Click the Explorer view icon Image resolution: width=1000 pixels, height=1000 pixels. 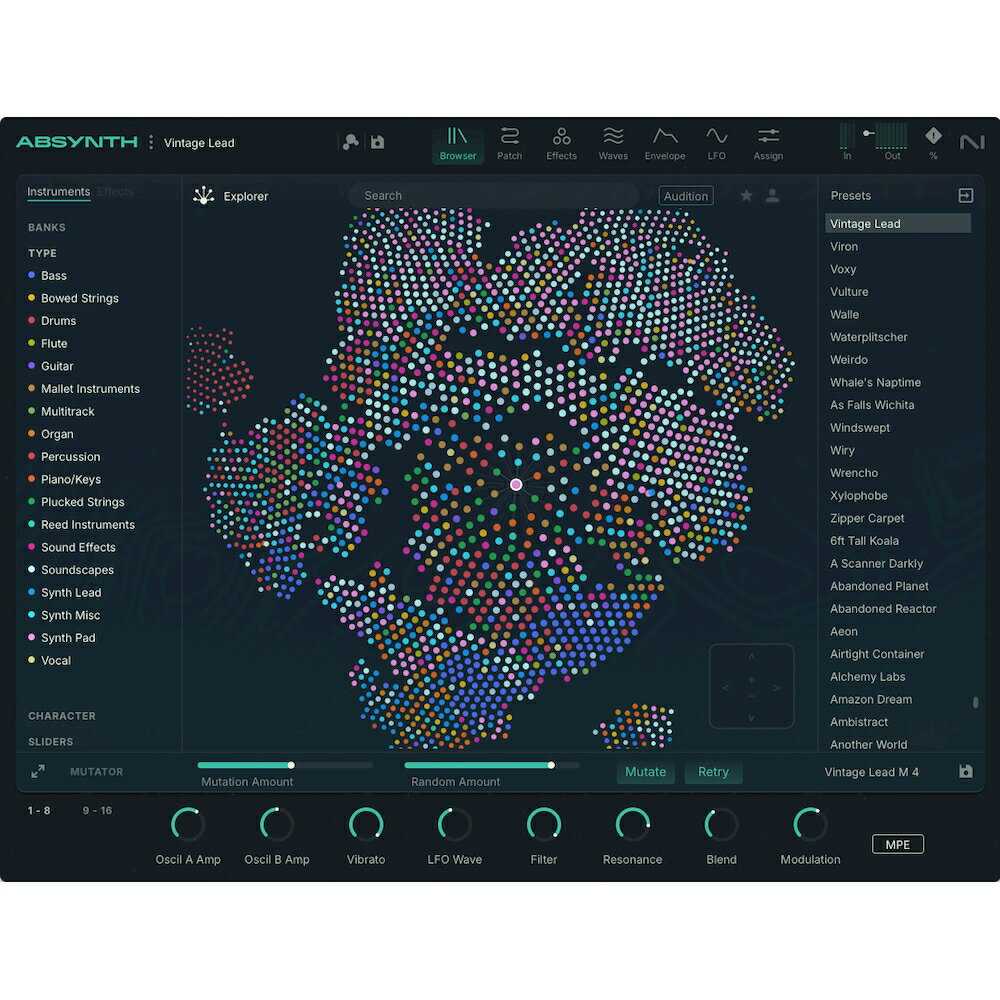204,196
